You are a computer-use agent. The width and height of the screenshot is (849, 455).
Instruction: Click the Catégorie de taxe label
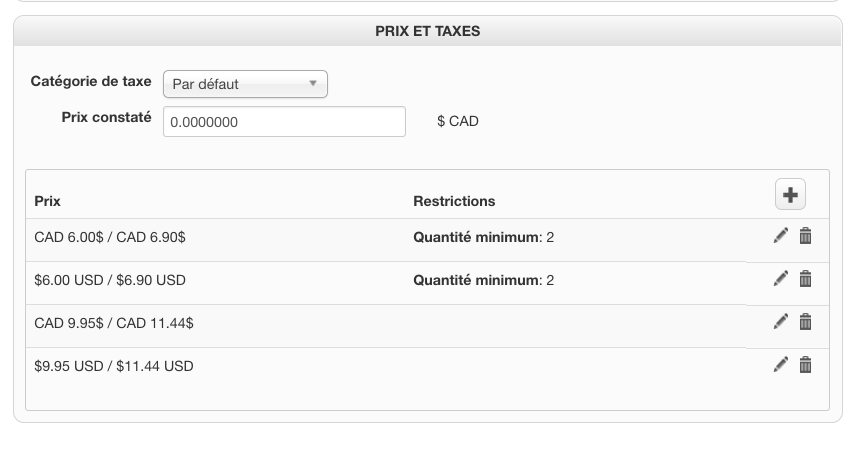(91, 82)
